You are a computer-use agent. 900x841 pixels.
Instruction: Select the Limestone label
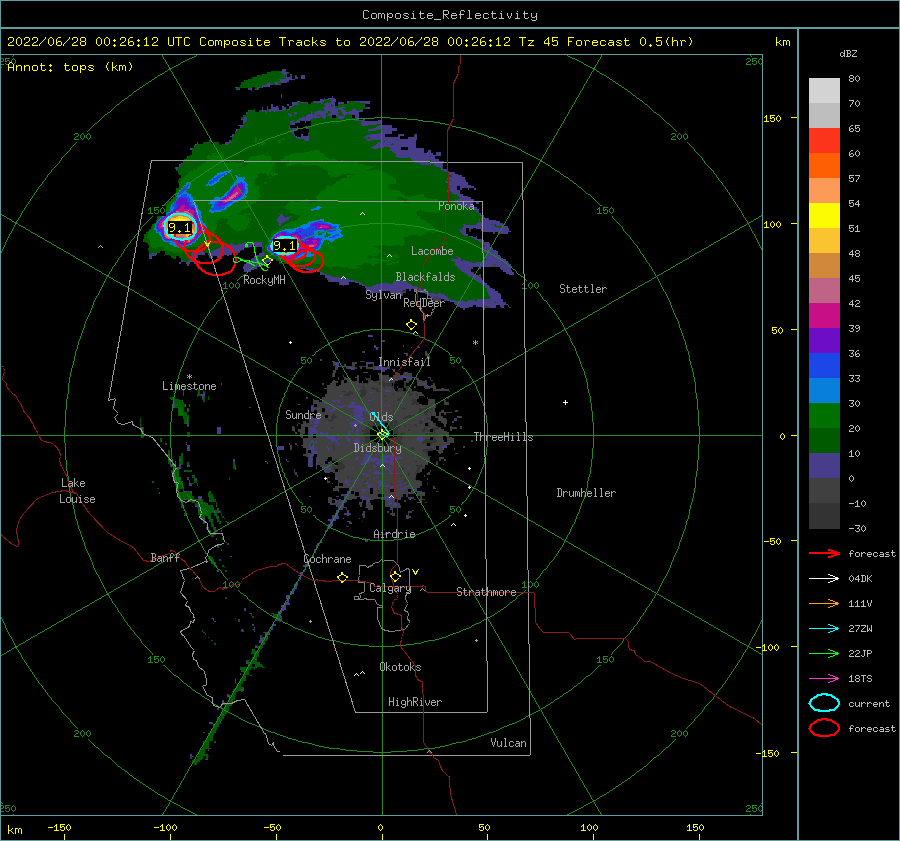click(189, 386)
